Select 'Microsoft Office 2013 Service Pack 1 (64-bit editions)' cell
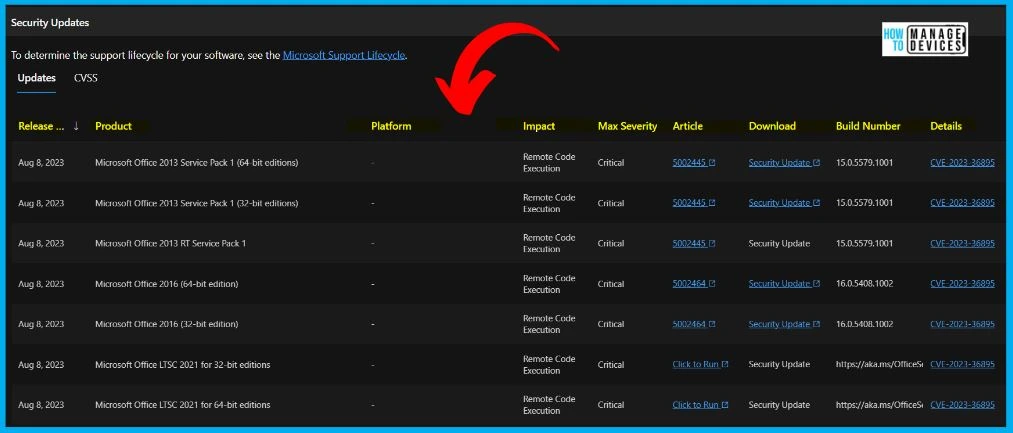The image size is (1013, 433). [196, 163]
